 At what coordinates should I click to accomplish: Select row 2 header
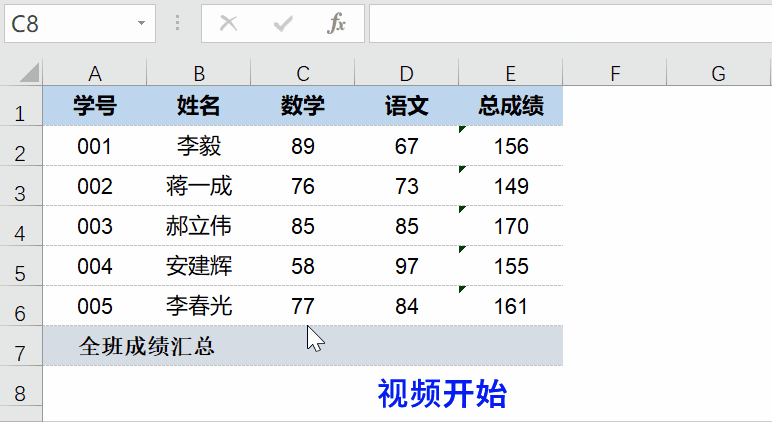click(x=21, y=146)
